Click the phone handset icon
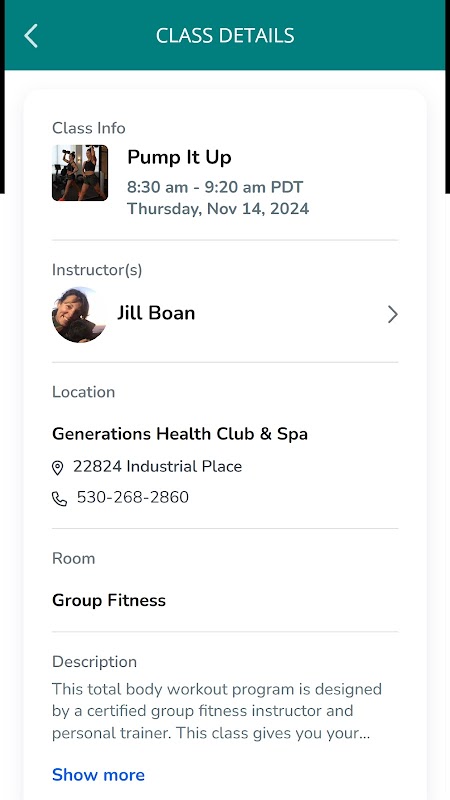The width and height of the screenshot is (450, 800). (59, 498)
